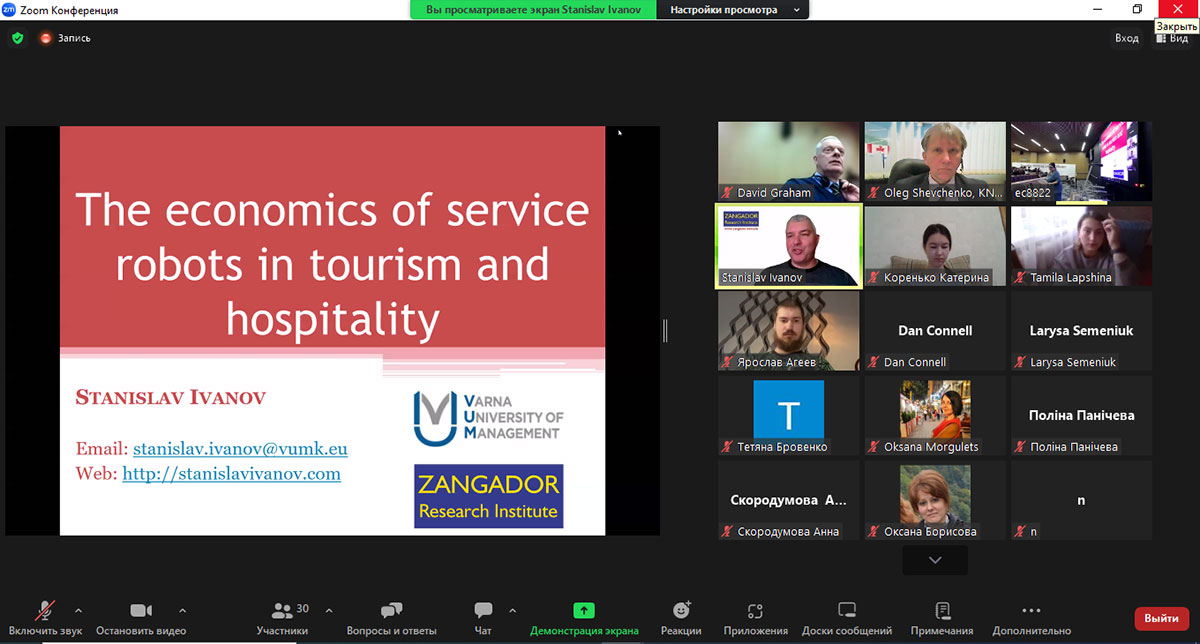Image resolution: width=1200 pixels, height=644 pixels.
Task: Click email link stanislav.ivanov@vumk.eu
Action: (240, 449)
